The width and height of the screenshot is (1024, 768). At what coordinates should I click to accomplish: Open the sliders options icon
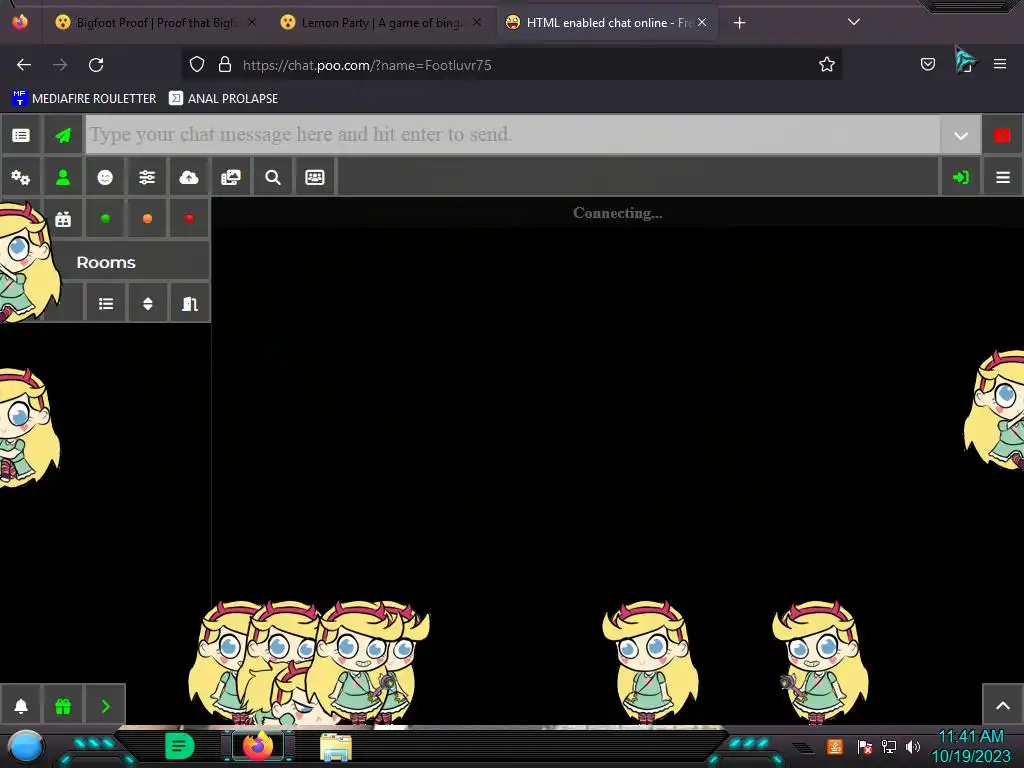(147, 177)
